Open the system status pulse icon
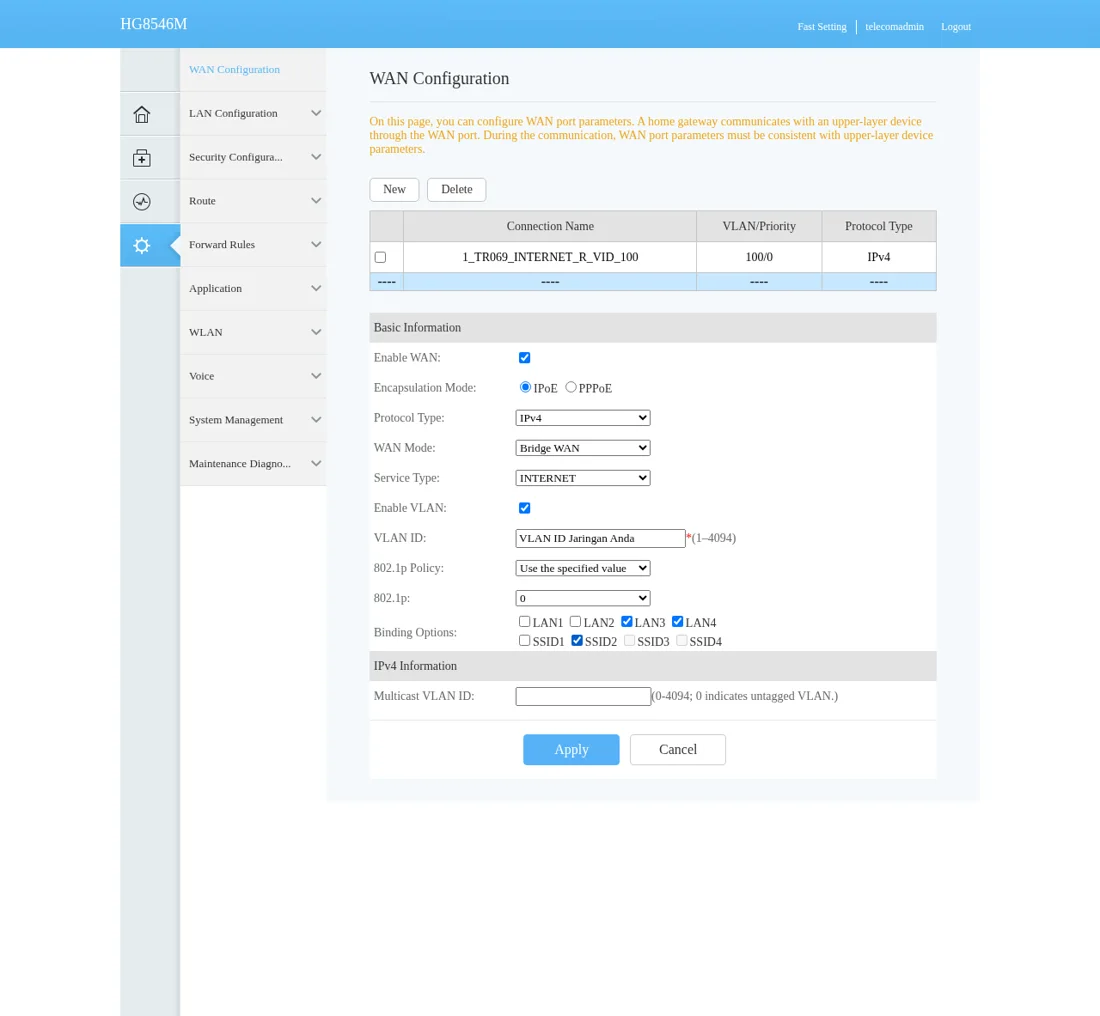 142,201
